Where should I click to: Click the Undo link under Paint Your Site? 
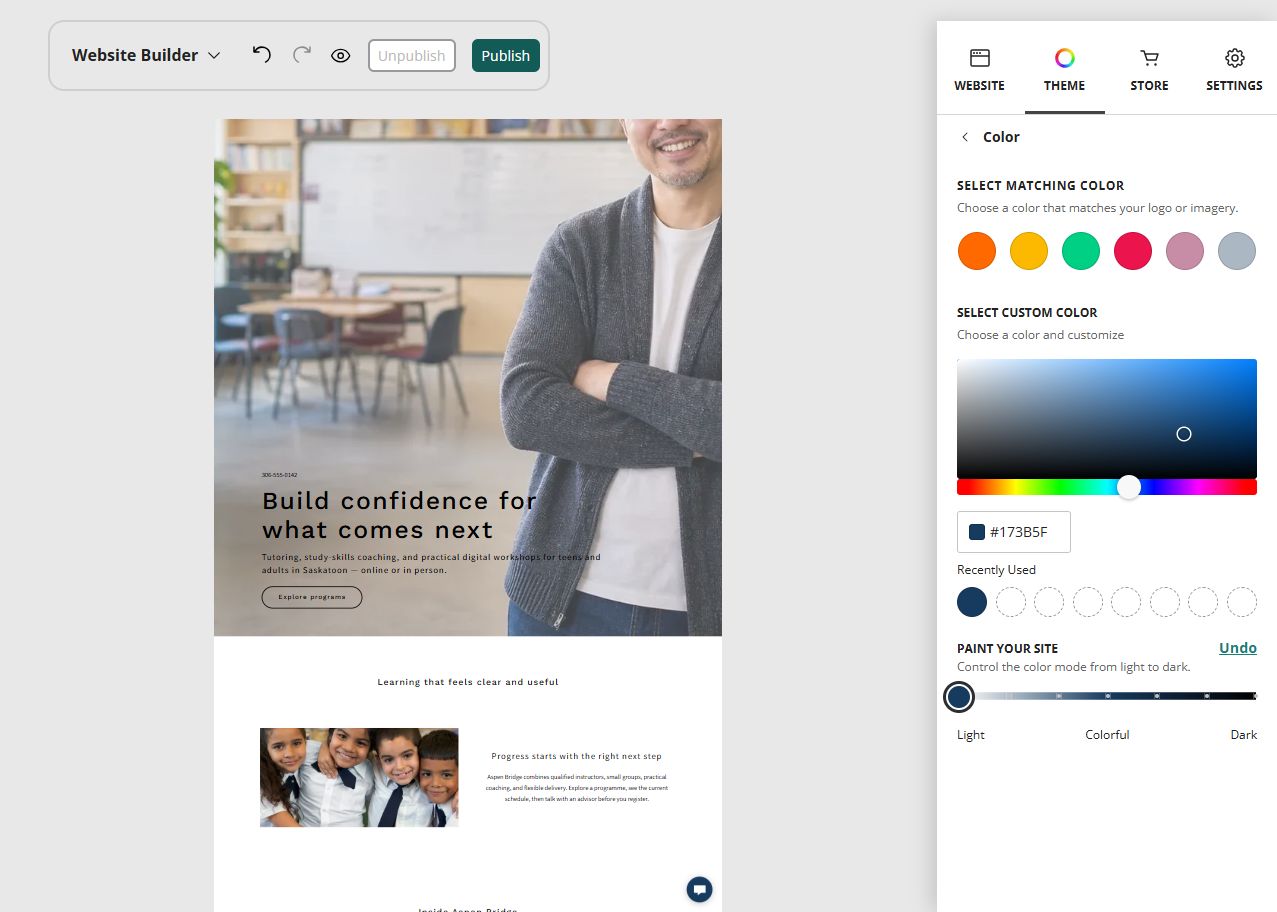tap(1237, 648)
